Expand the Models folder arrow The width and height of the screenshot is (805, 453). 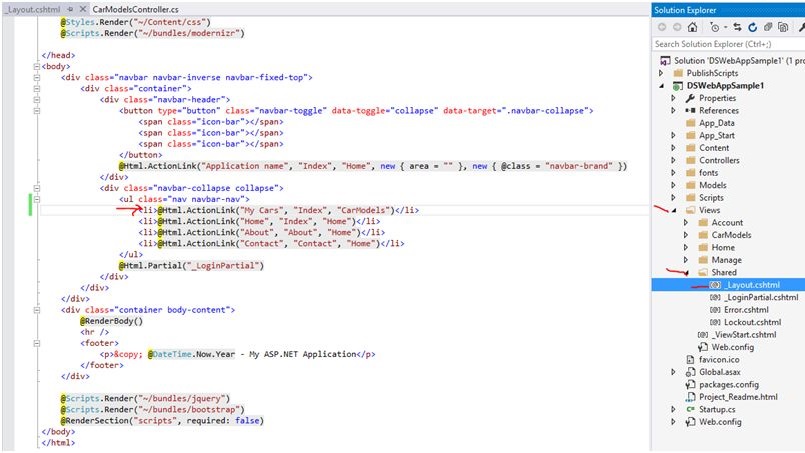(x=674, y=185)
